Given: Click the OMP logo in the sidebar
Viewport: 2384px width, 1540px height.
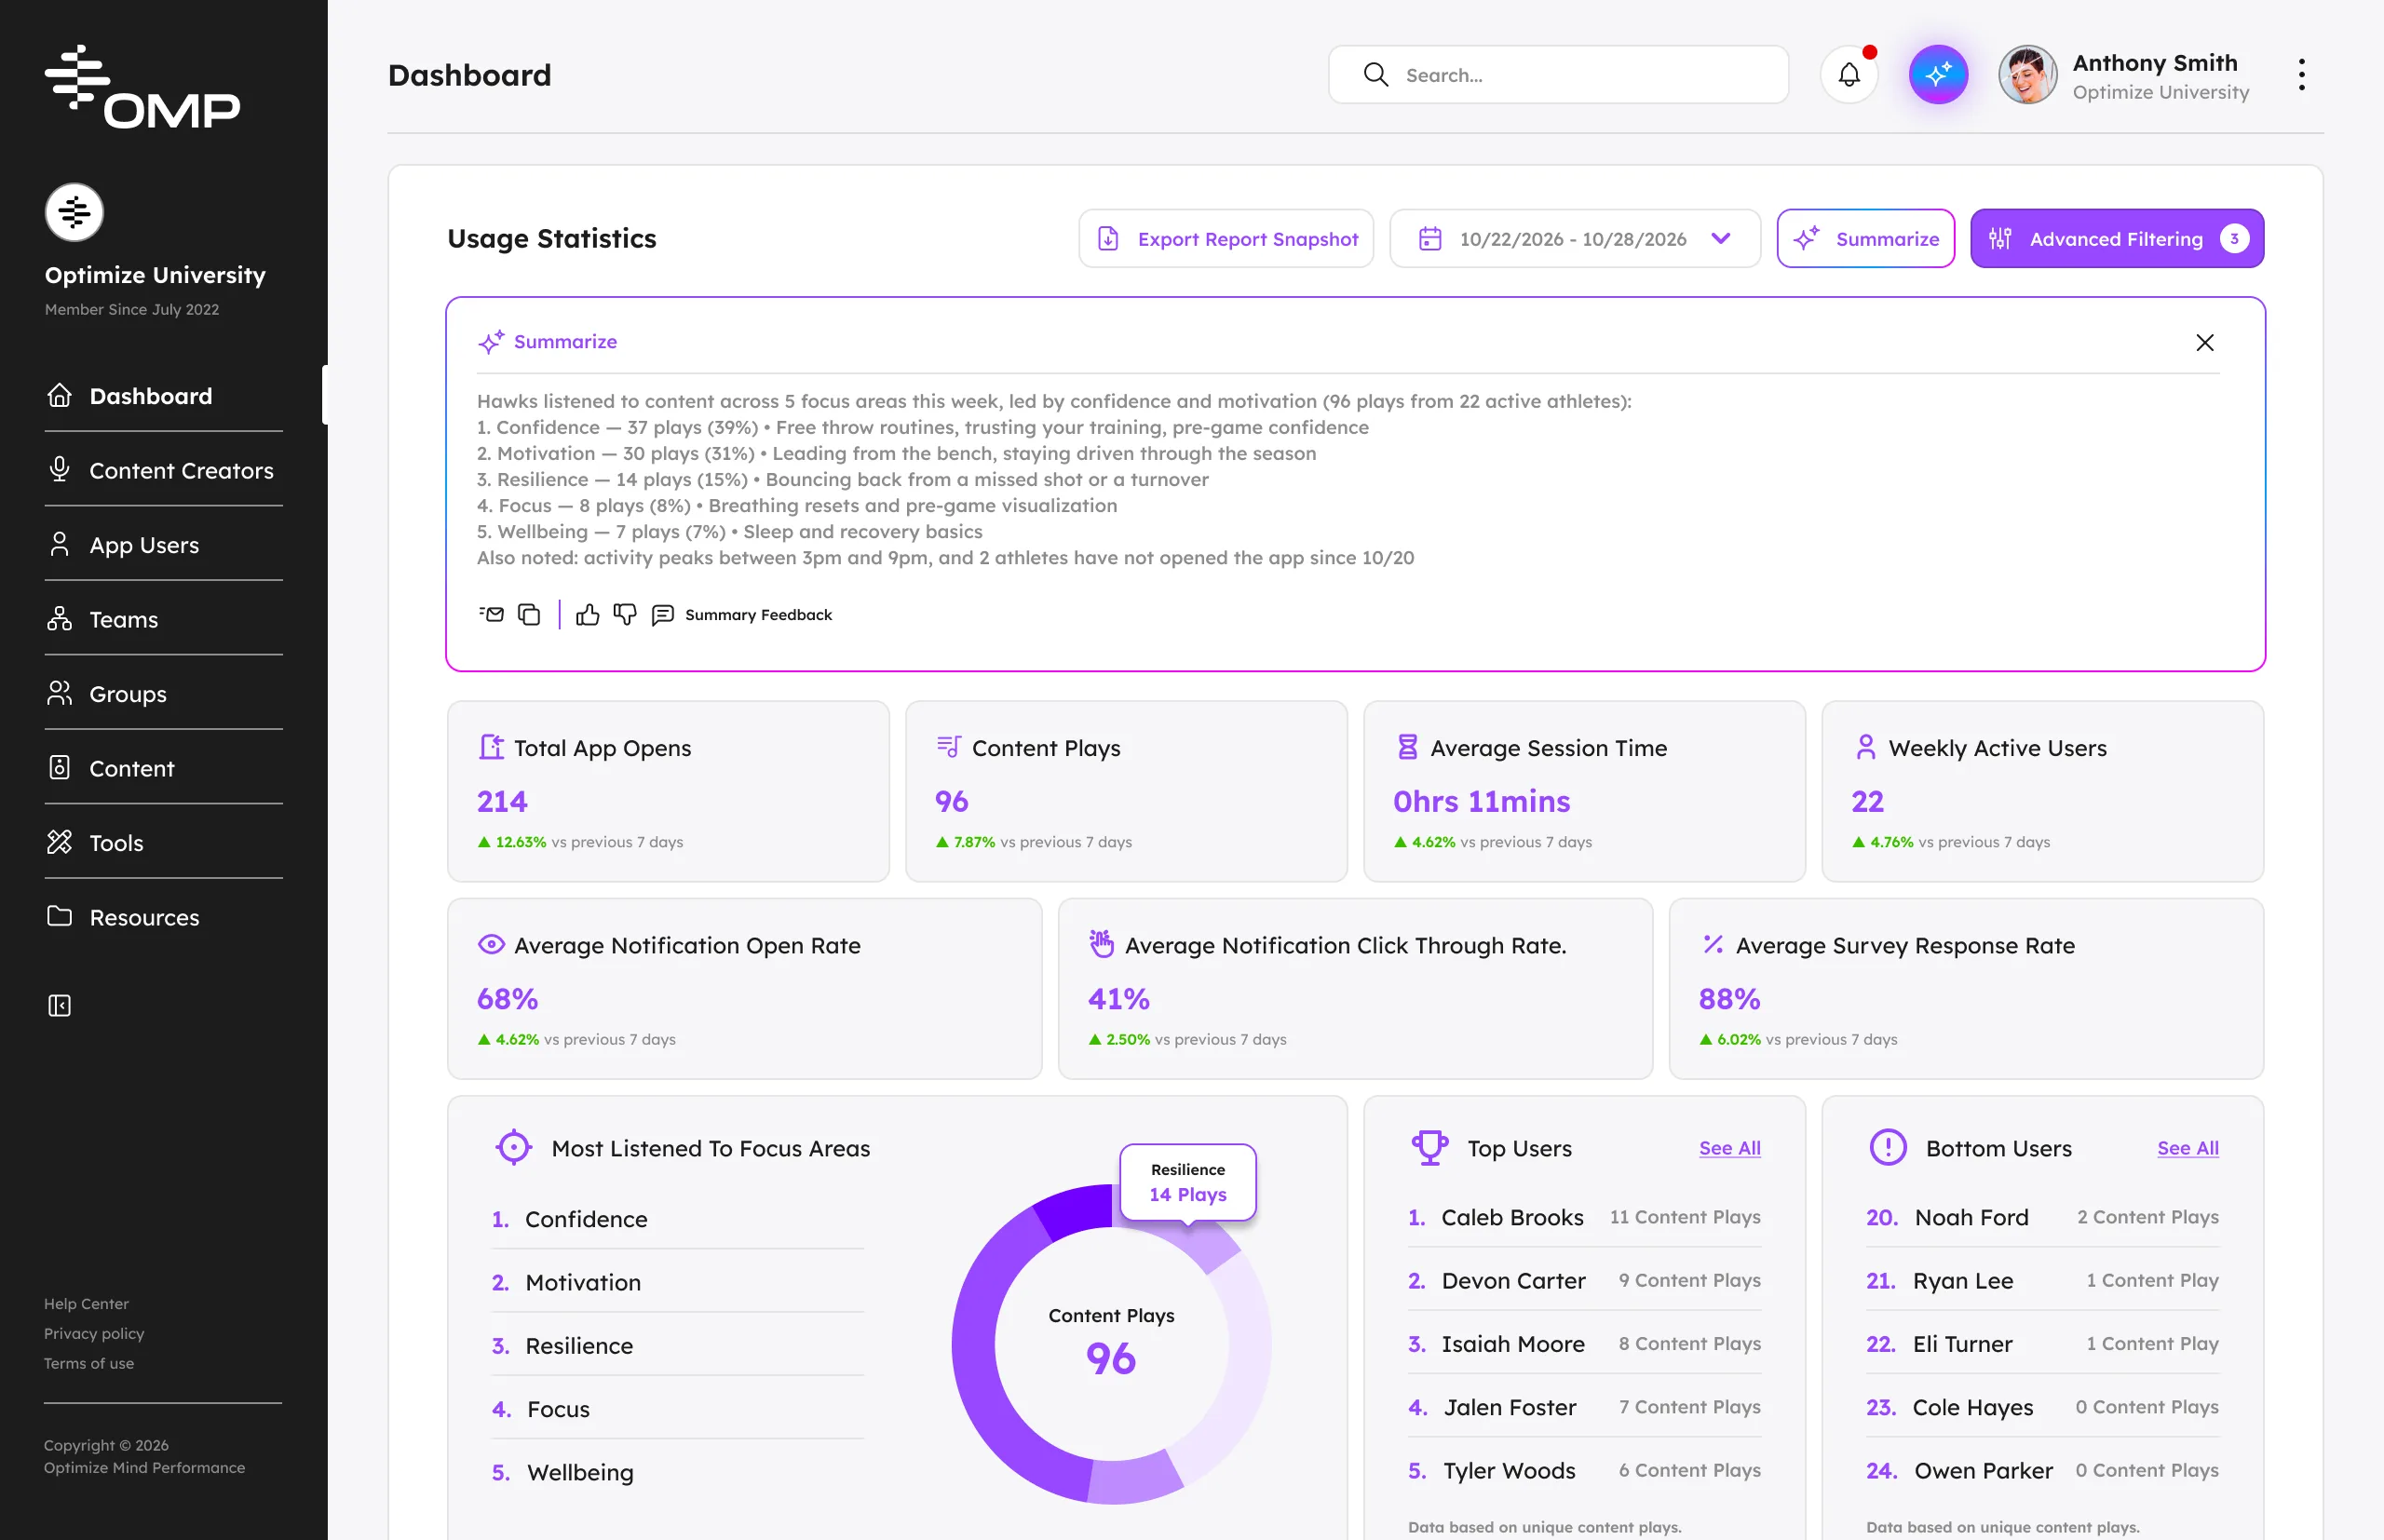Looking at the screenshot, I should click(142, 87).
